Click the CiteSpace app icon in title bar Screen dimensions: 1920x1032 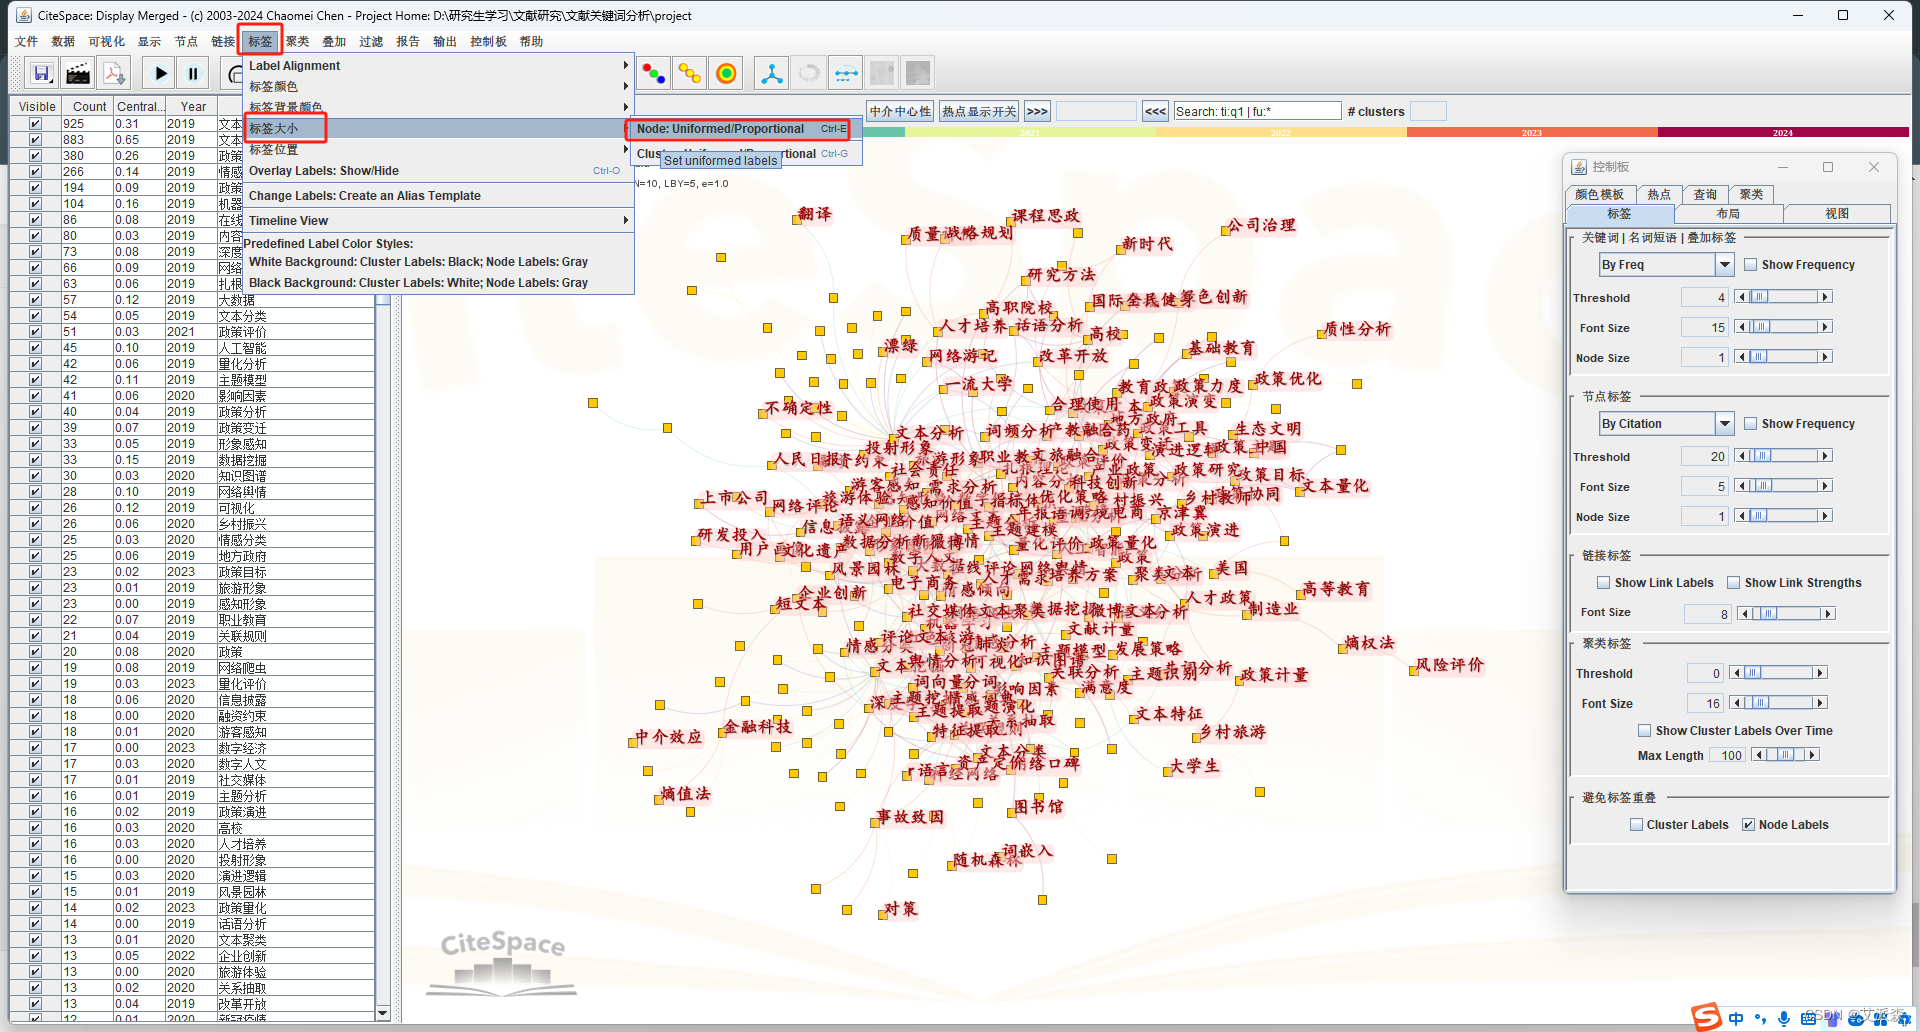[24, 15]
